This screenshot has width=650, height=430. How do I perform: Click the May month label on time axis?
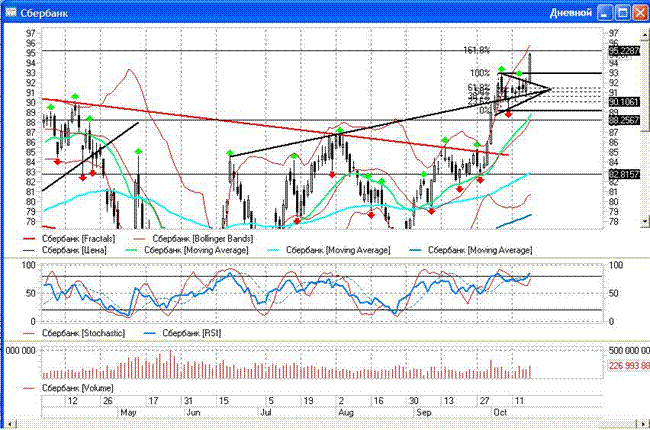pos(128,413)
